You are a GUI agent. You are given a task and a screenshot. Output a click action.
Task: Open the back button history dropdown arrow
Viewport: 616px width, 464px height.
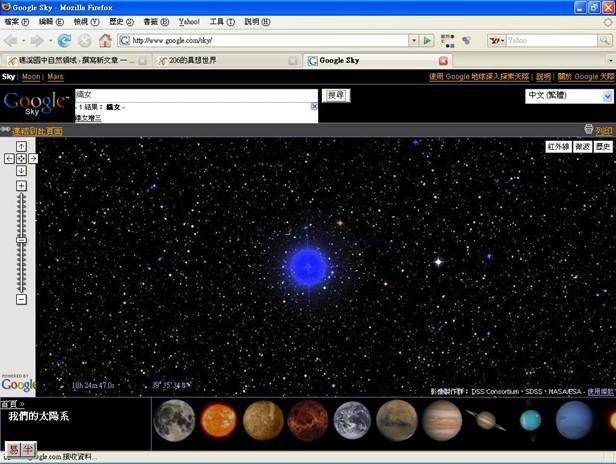23,40
